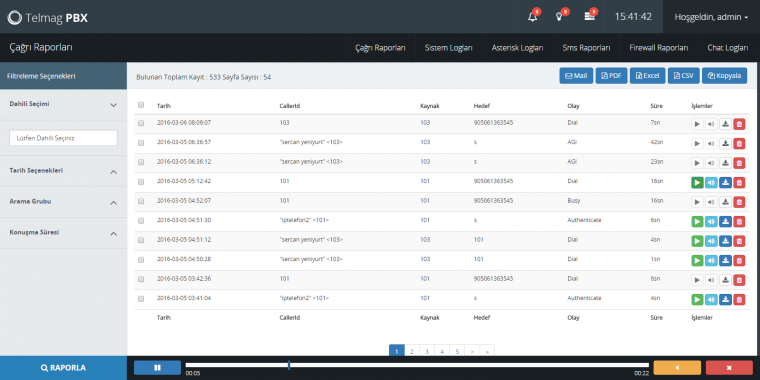Screen dimensions: 760x380
Task: Listen via speaker for 2016-03-05 06:36:12 call
Action: click(x=711, y=163)
